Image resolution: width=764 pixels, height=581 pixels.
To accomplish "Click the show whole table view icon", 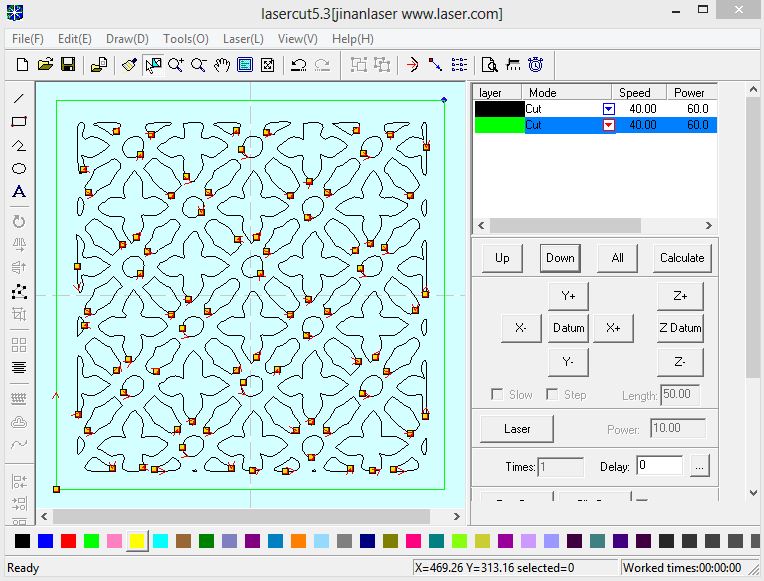I will (245, 64).
